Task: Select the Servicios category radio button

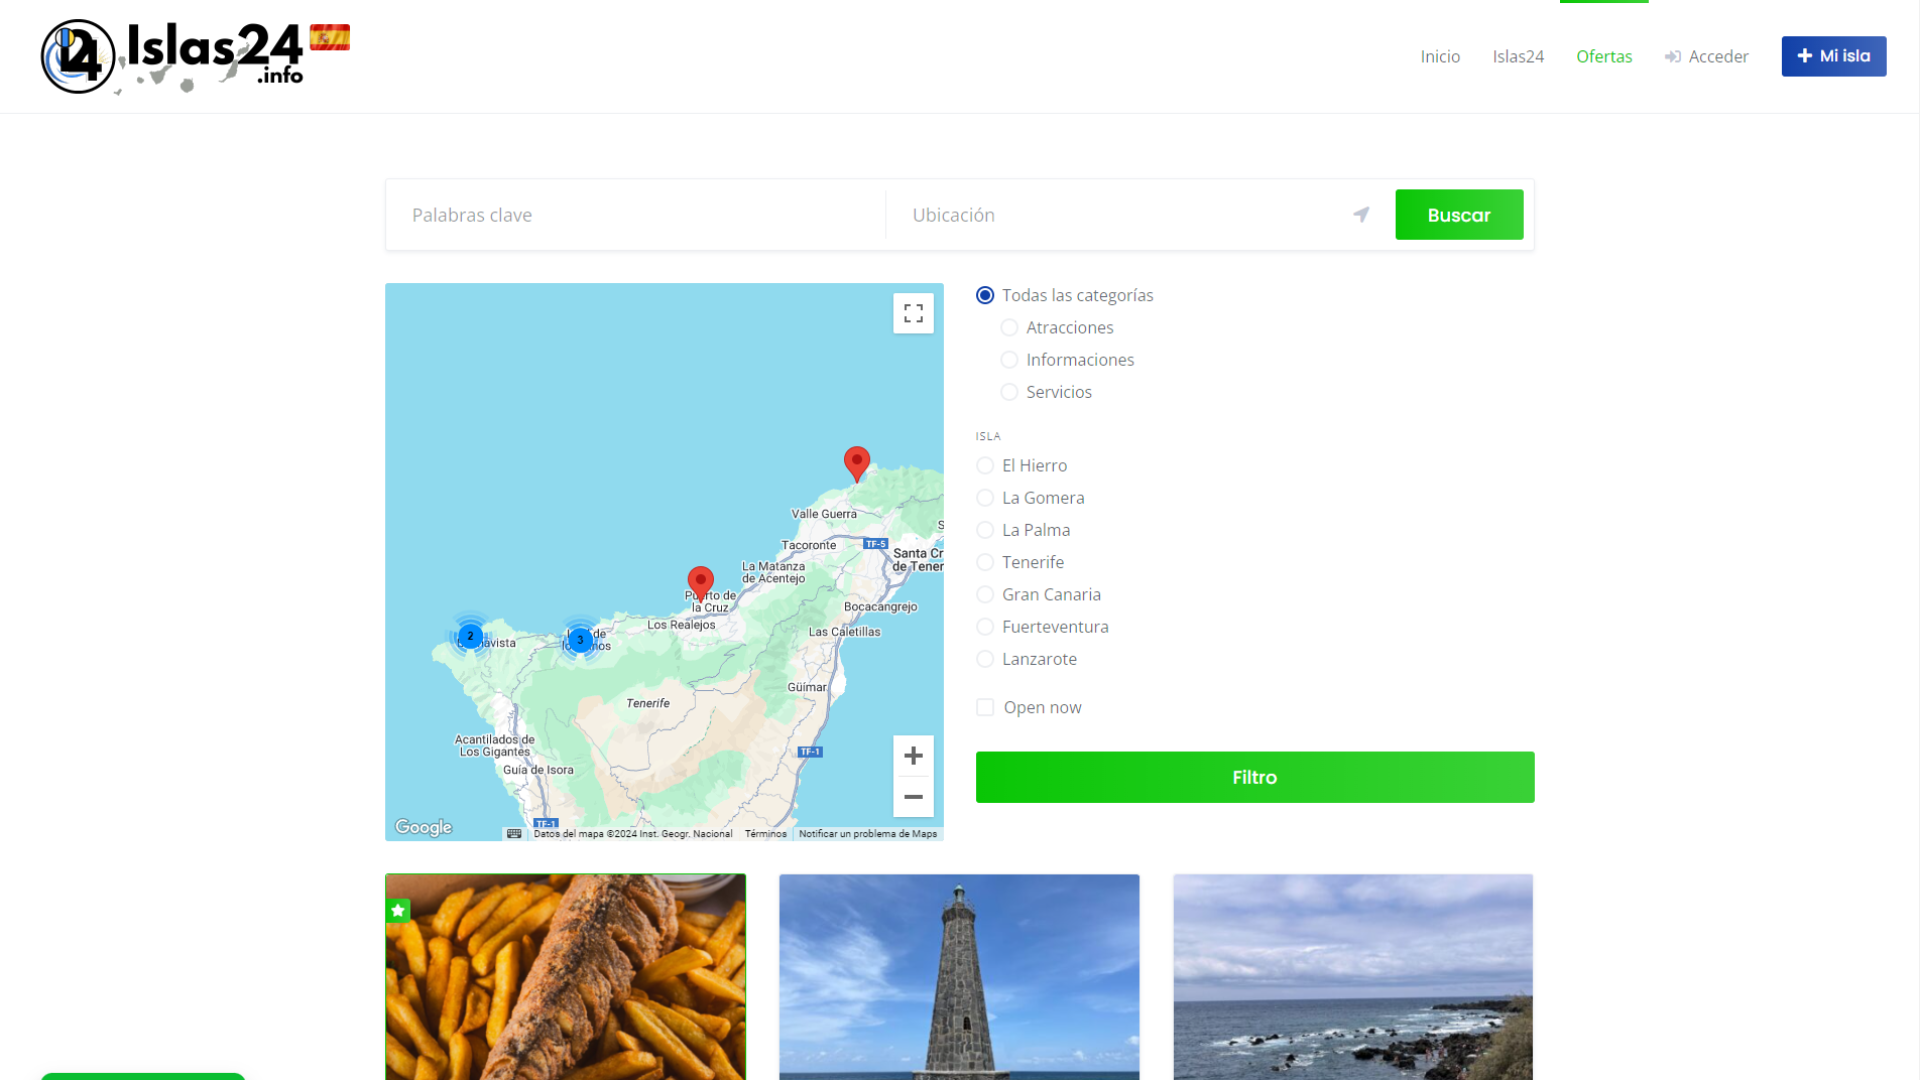Action: pos(1009,392)
